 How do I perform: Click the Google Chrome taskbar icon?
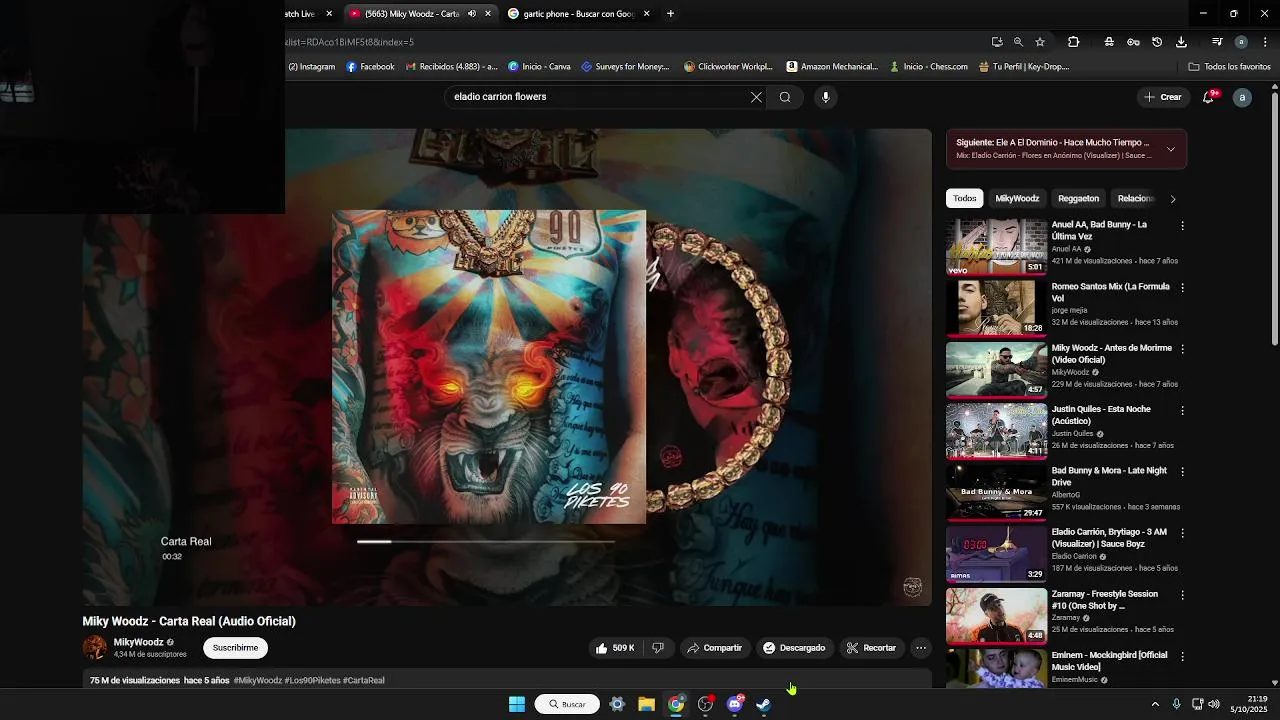[676, 704]
